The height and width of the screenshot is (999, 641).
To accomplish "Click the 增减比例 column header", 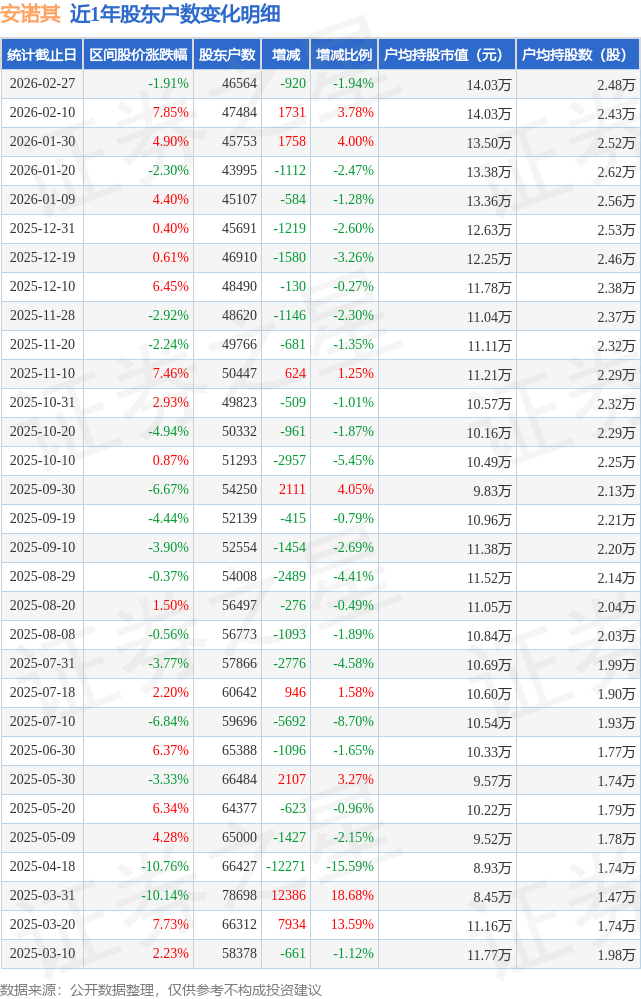I will click(344, 55).
